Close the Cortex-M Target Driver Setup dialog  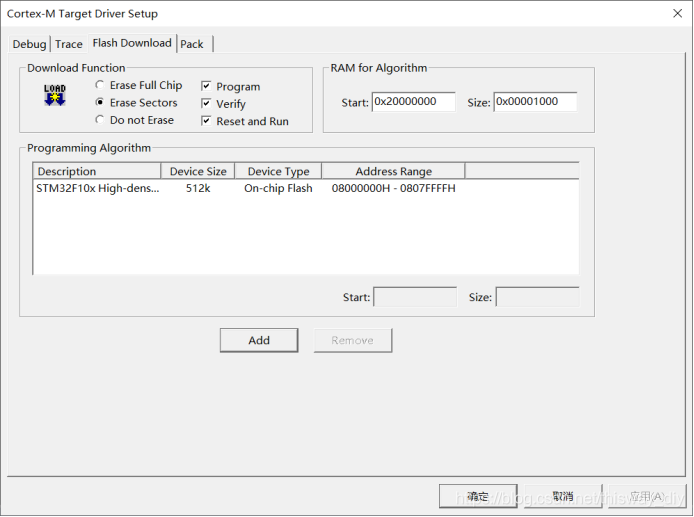pyautogui.click(x=678, y=13)
